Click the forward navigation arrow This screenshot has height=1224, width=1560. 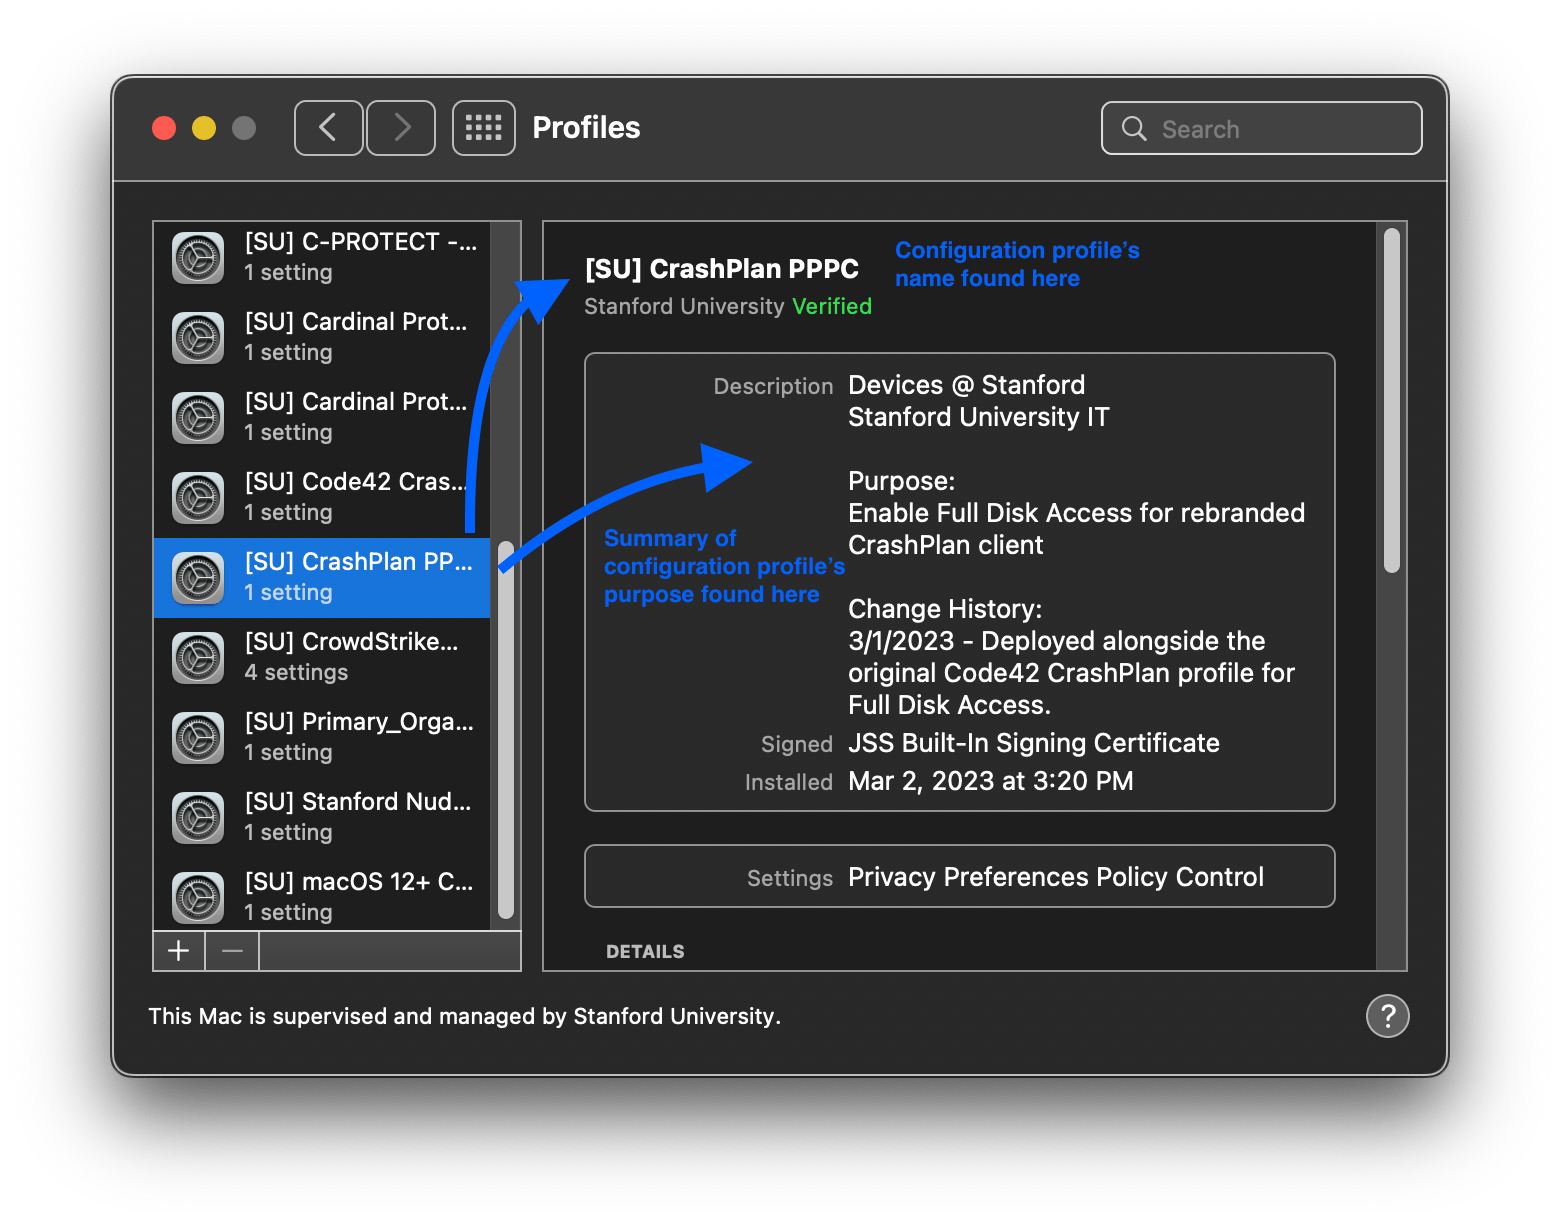400,127
